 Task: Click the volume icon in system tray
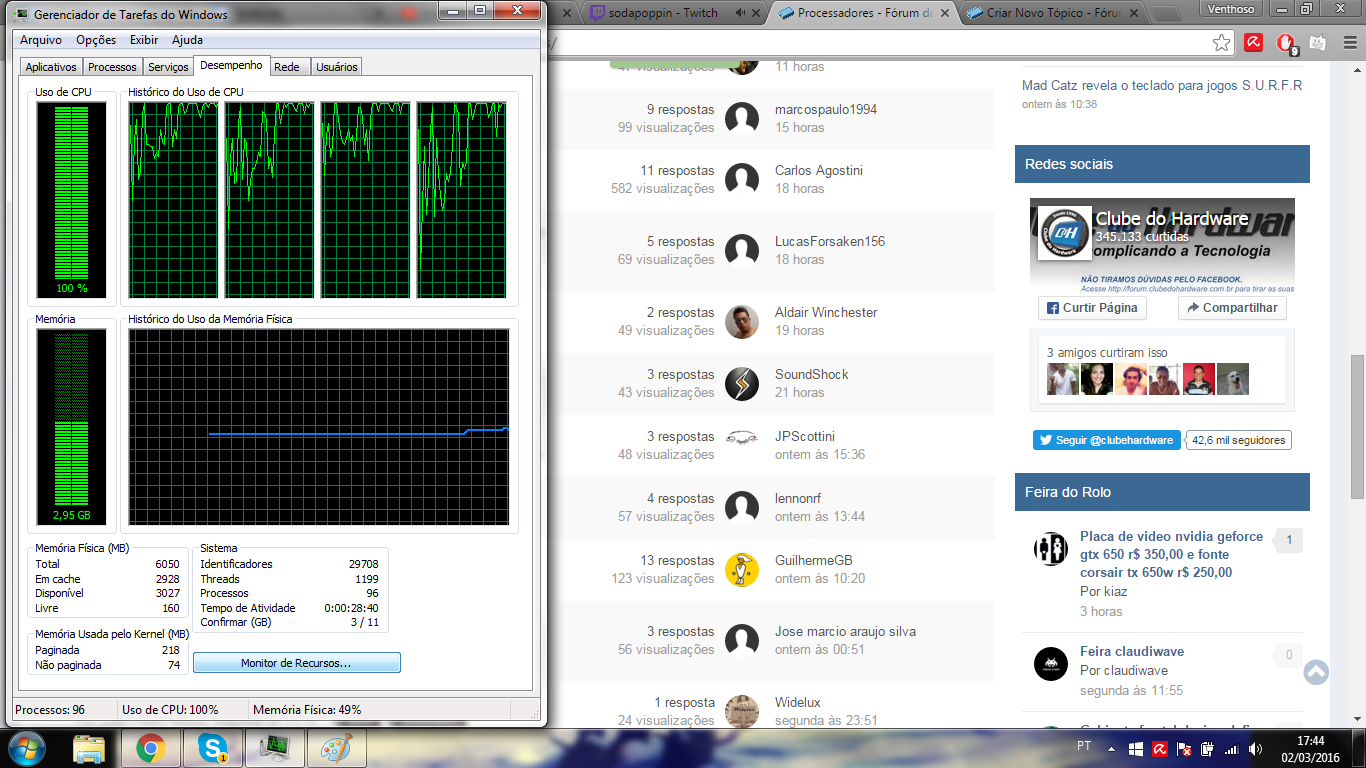pos(1255,748)
